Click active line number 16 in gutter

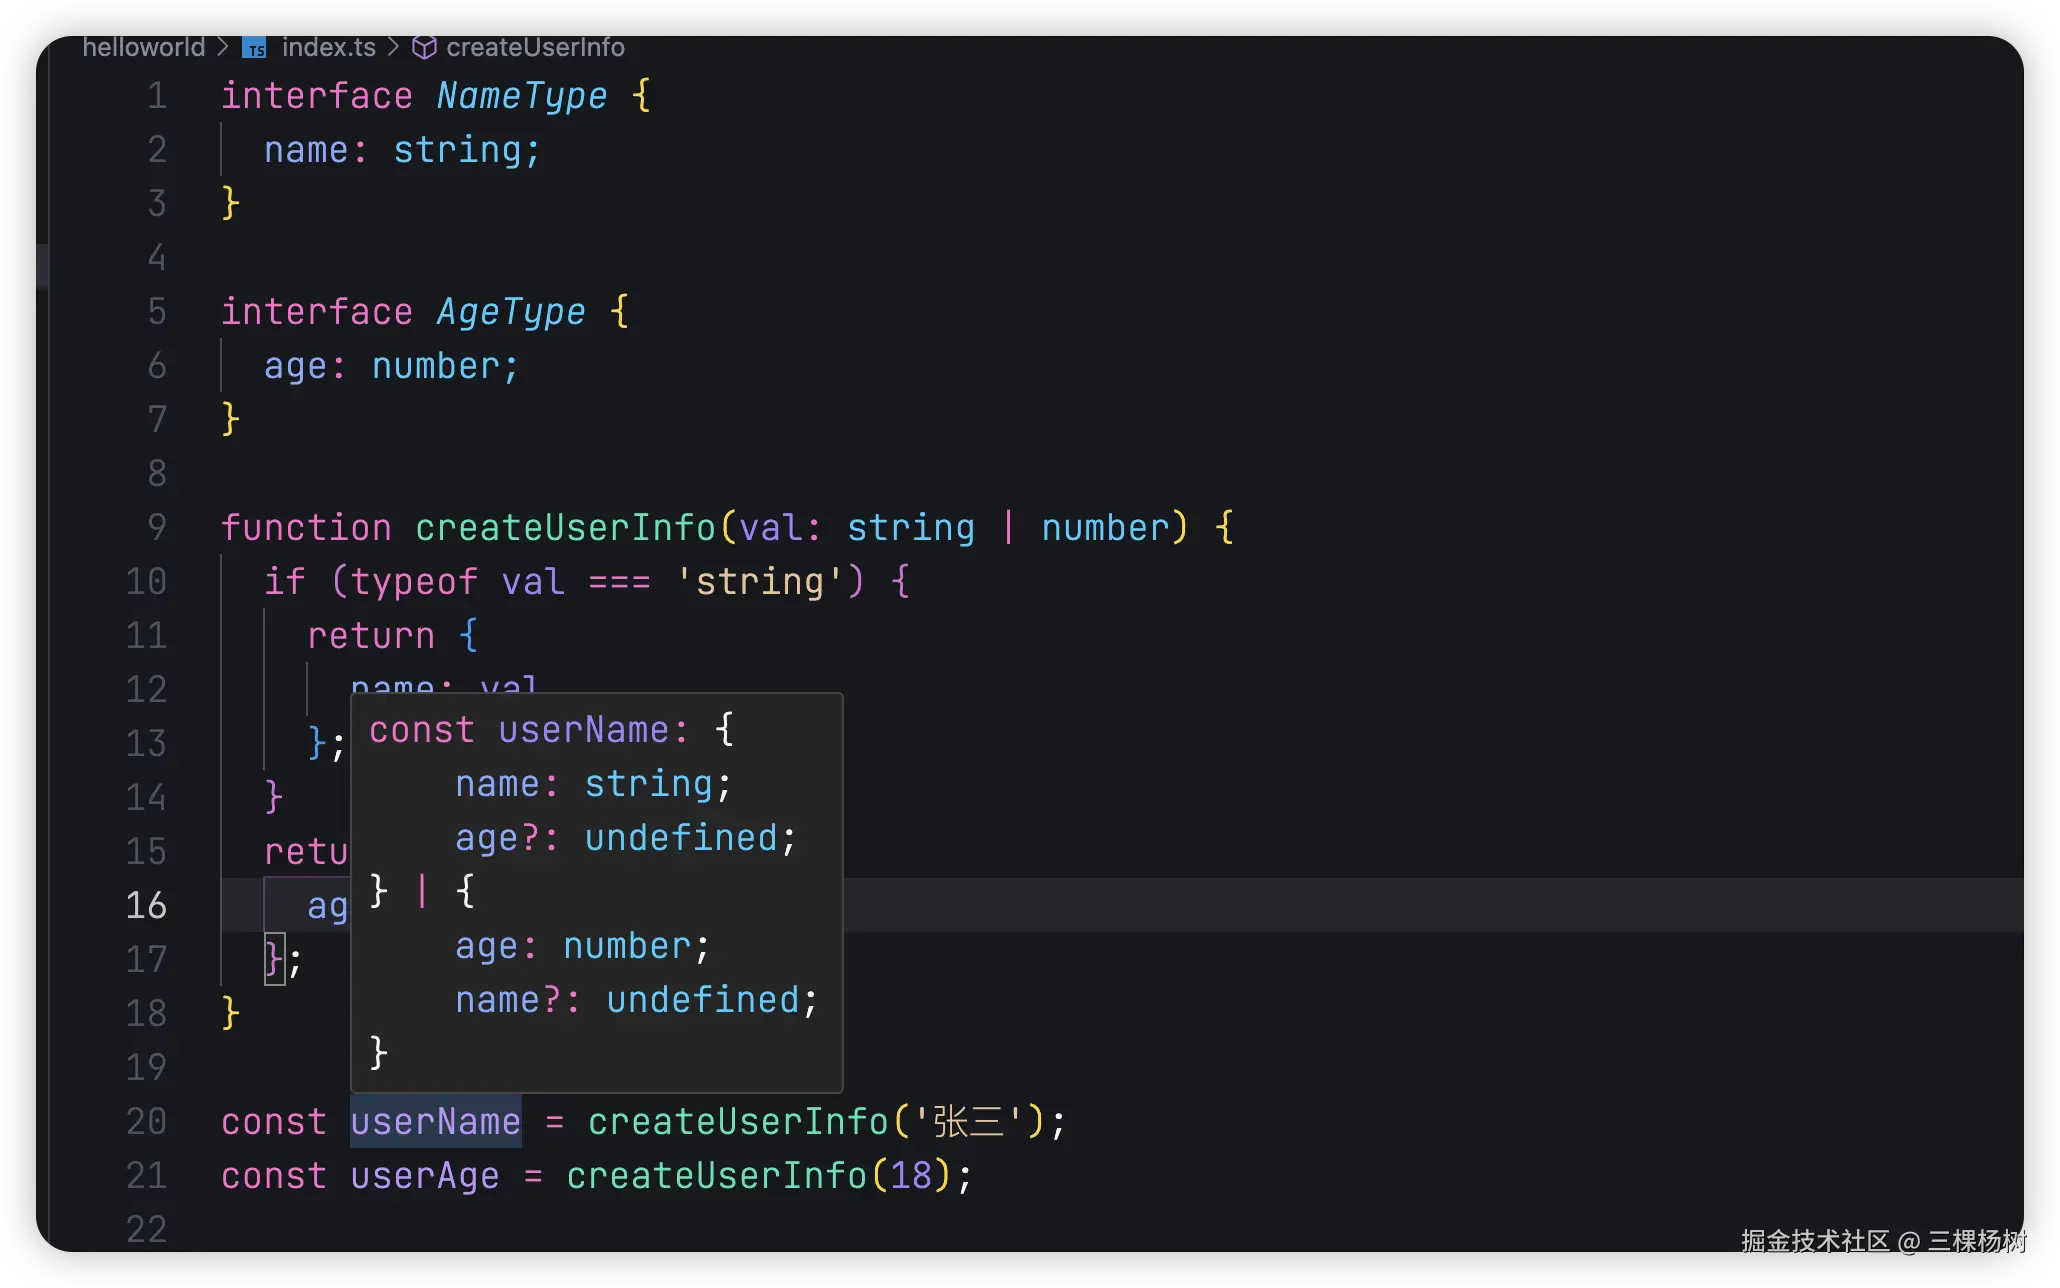click(146, 905)
